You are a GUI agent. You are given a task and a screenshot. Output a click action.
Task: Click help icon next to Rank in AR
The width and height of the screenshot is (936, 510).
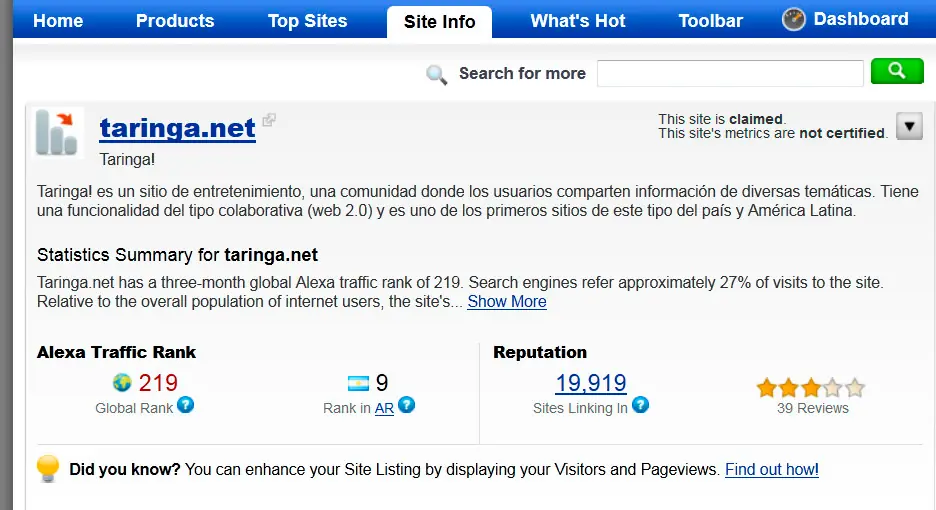click(x=406, y=405)
